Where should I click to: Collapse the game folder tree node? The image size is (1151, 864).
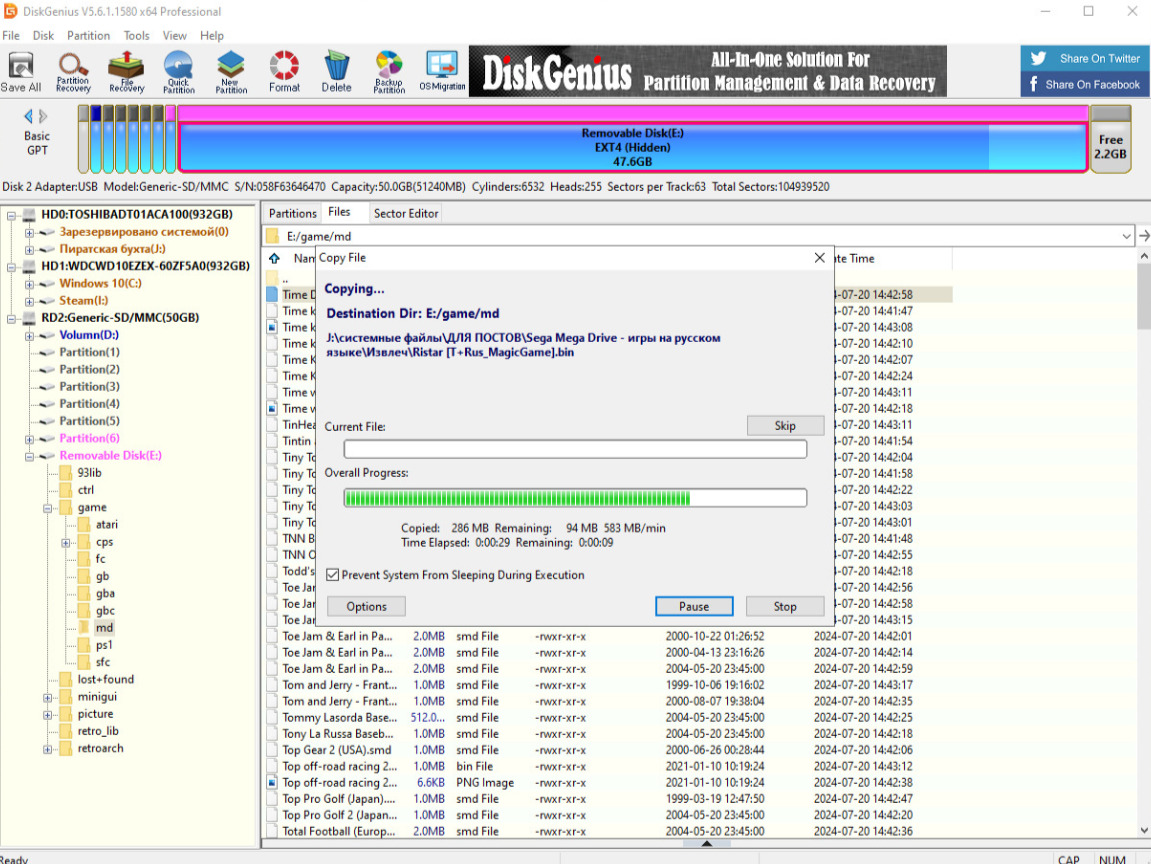(49, 508)
